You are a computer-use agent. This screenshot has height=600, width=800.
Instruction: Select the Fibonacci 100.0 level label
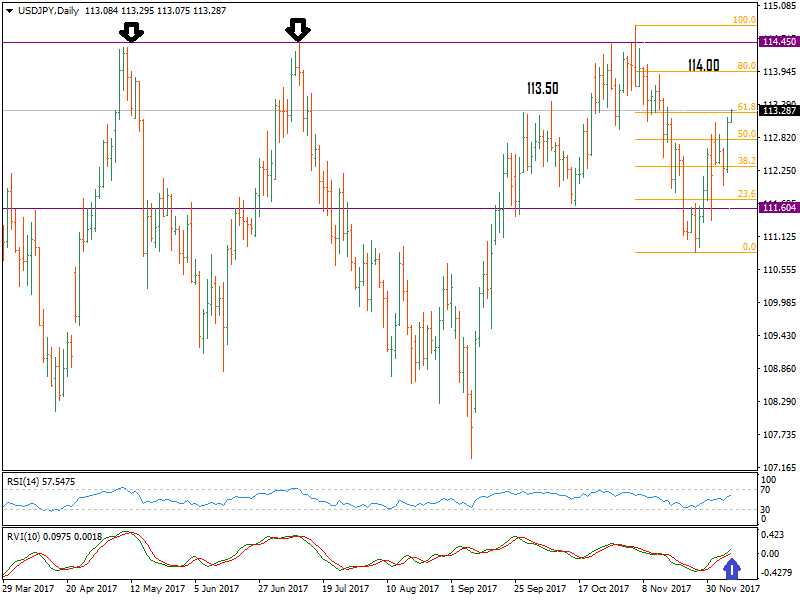743,20
